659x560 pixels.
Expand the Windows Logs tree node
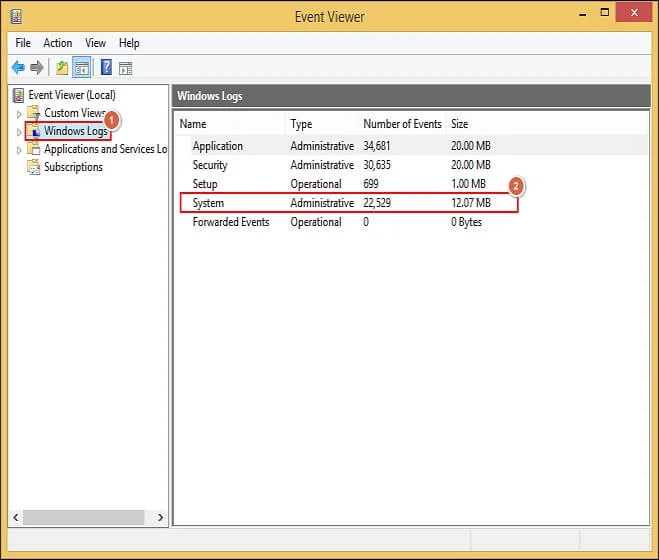pyautogui.click(x=19, y=132)
